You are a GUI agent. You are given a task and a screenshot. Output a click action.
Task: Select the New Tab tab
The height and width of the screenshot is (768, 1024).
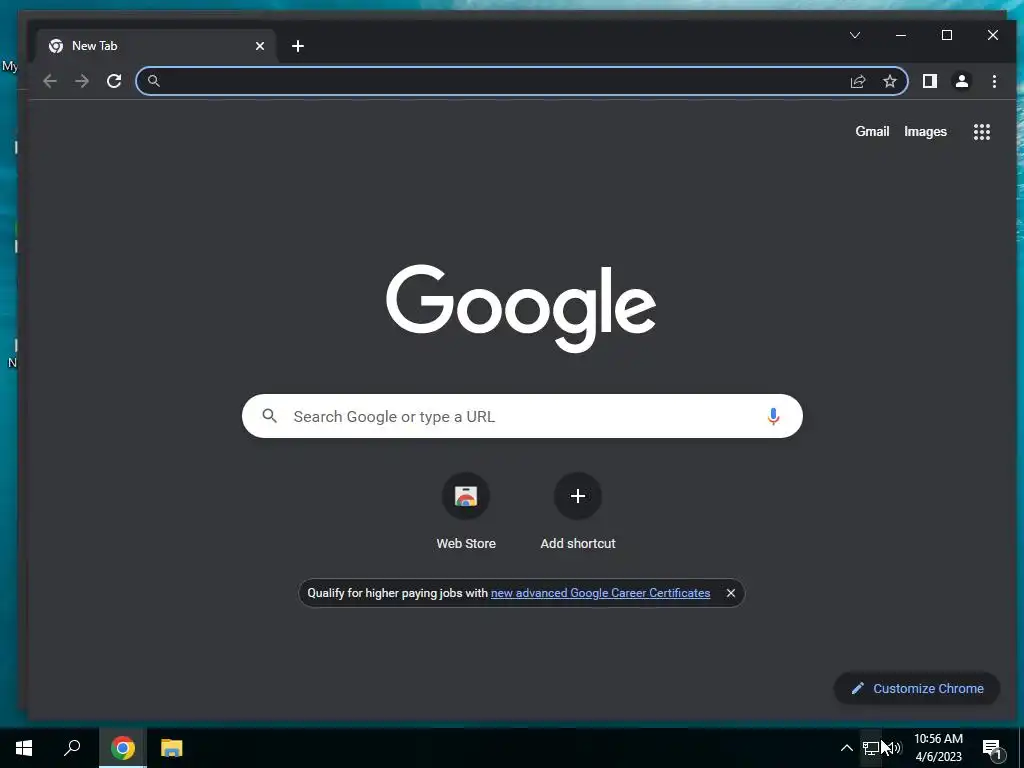tap(157, 46)
